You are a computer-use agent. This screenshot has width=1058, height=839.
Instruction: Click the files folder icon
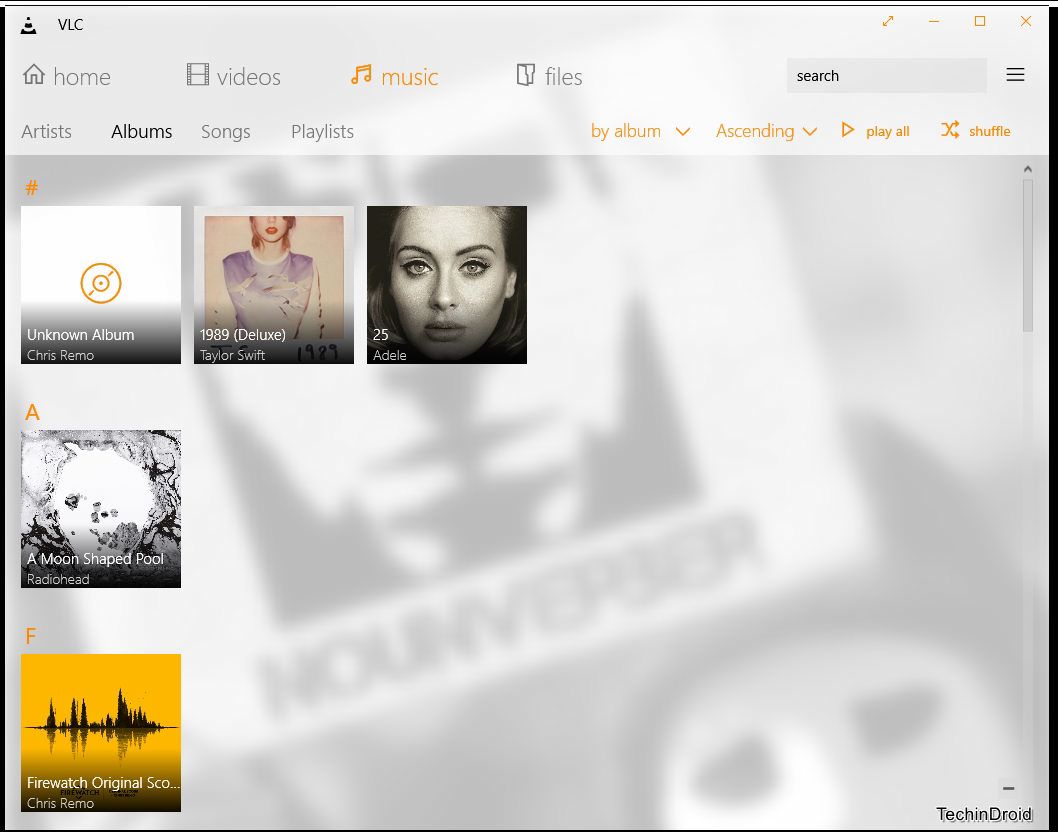526,74
